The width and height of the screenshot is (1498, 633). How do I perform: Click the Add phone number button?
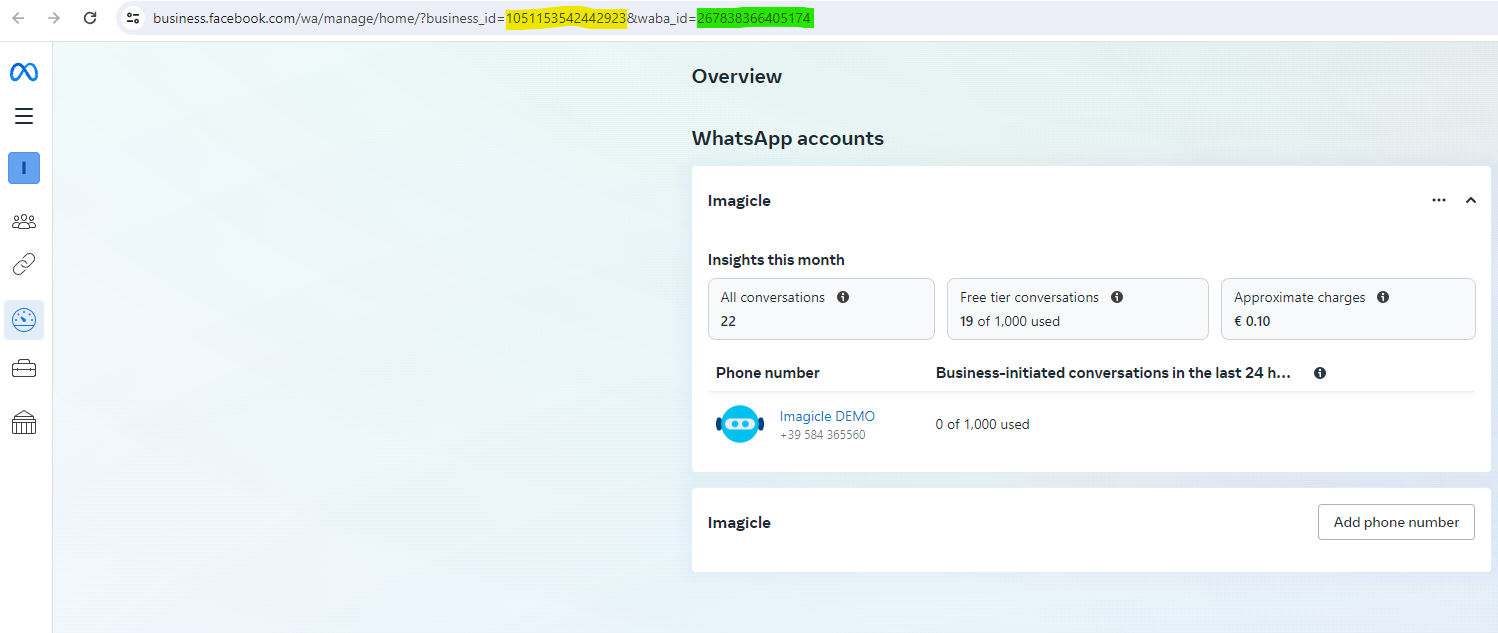[1396, 522]
